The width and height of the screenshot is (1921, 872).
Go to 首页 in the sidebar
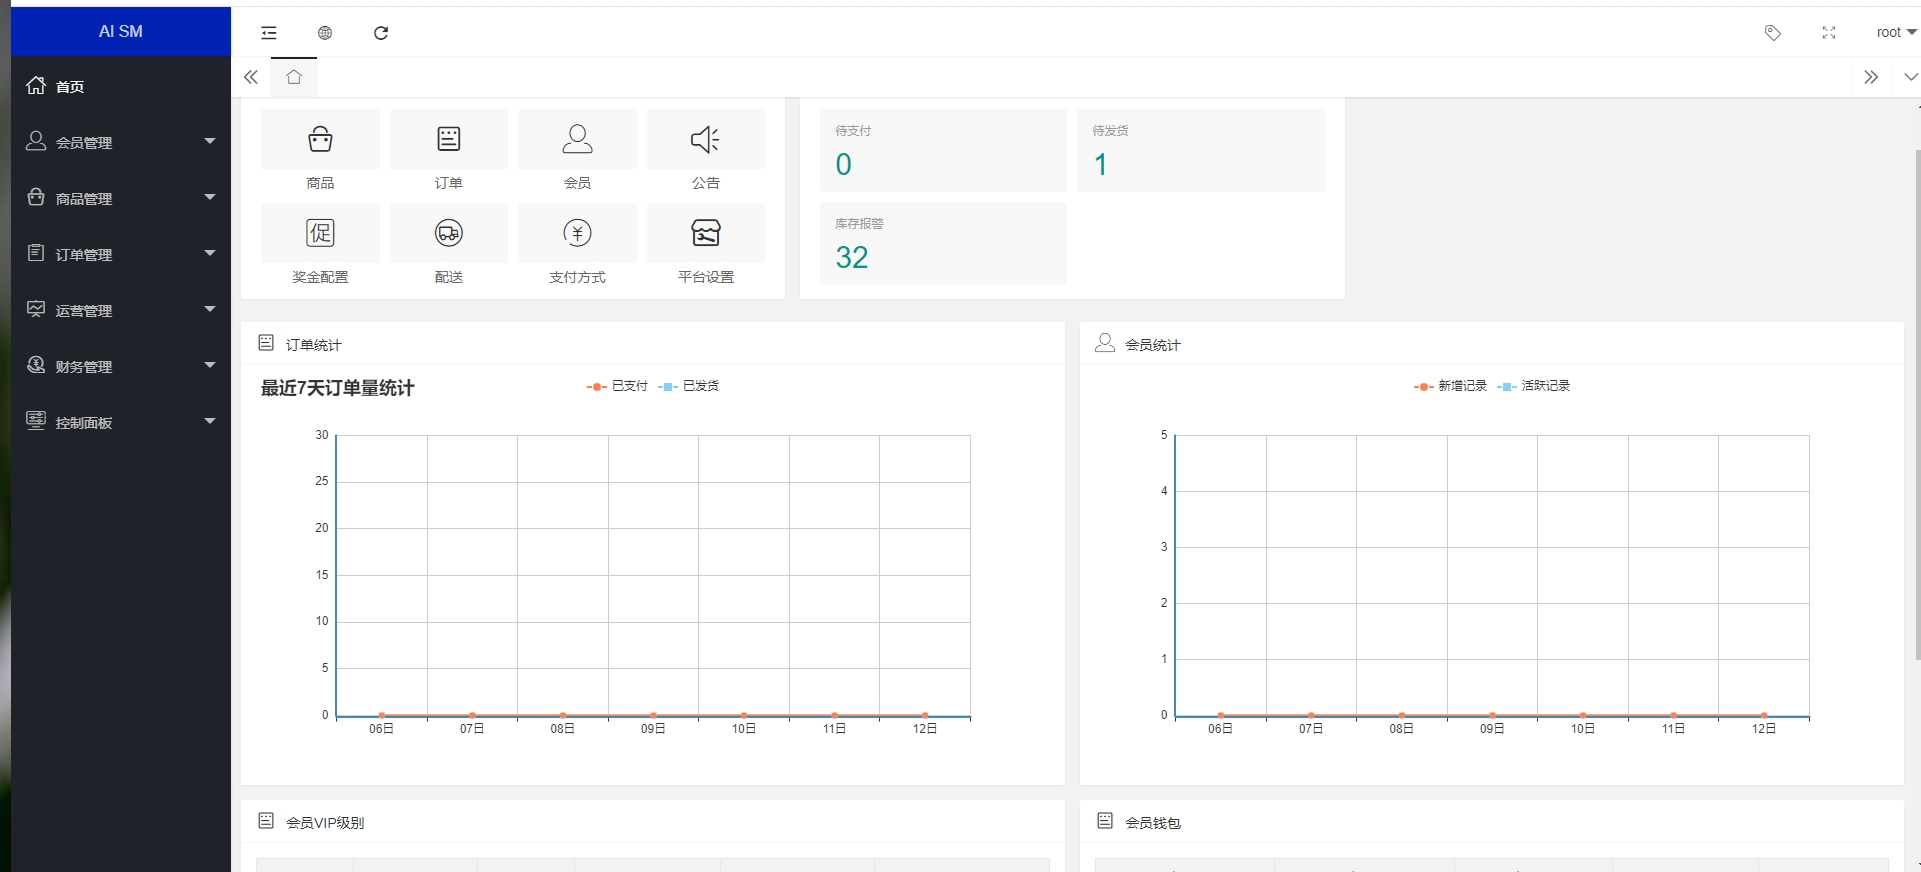point(120,86)
